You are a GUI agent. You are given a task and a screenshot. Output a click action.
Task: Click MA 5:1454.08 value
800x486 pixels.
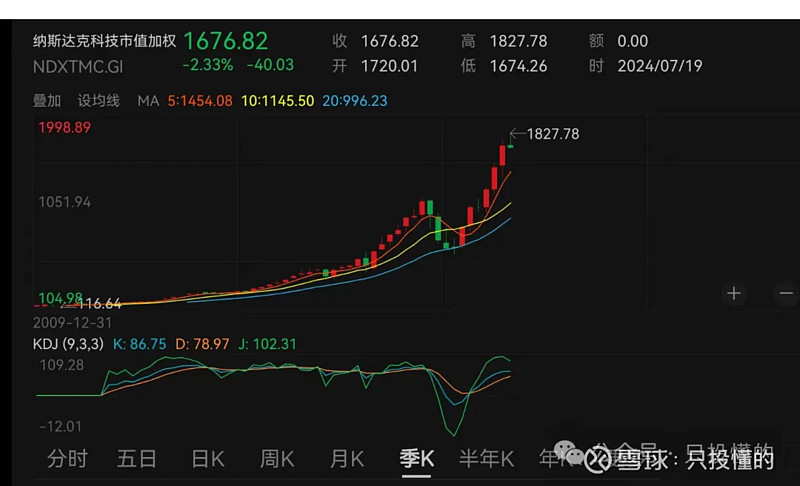pos(200,101)
